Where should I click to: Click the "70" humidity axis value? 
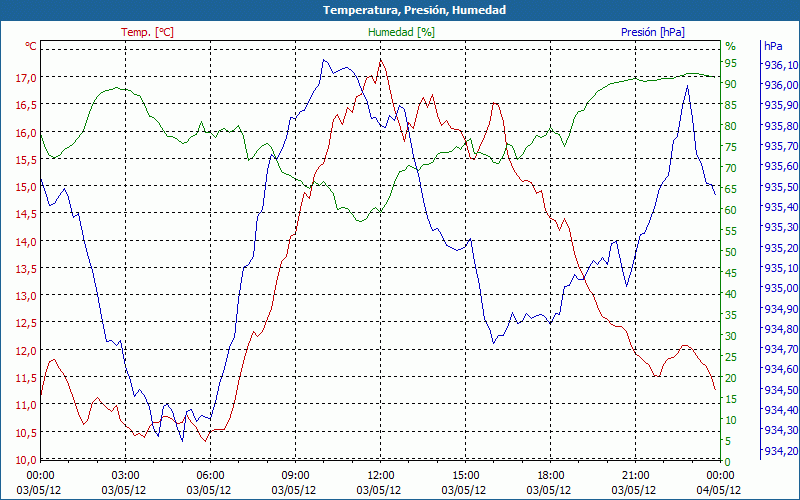731,168
